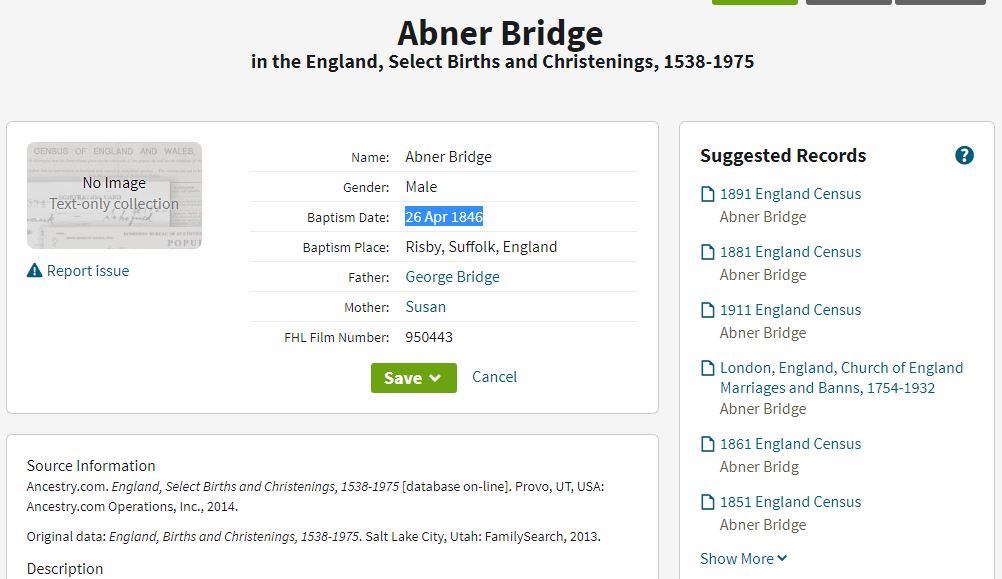Viewport: 1002px width, 579px height.
Task: Open London Church of England Marriages and Banns
Action: 841,378
